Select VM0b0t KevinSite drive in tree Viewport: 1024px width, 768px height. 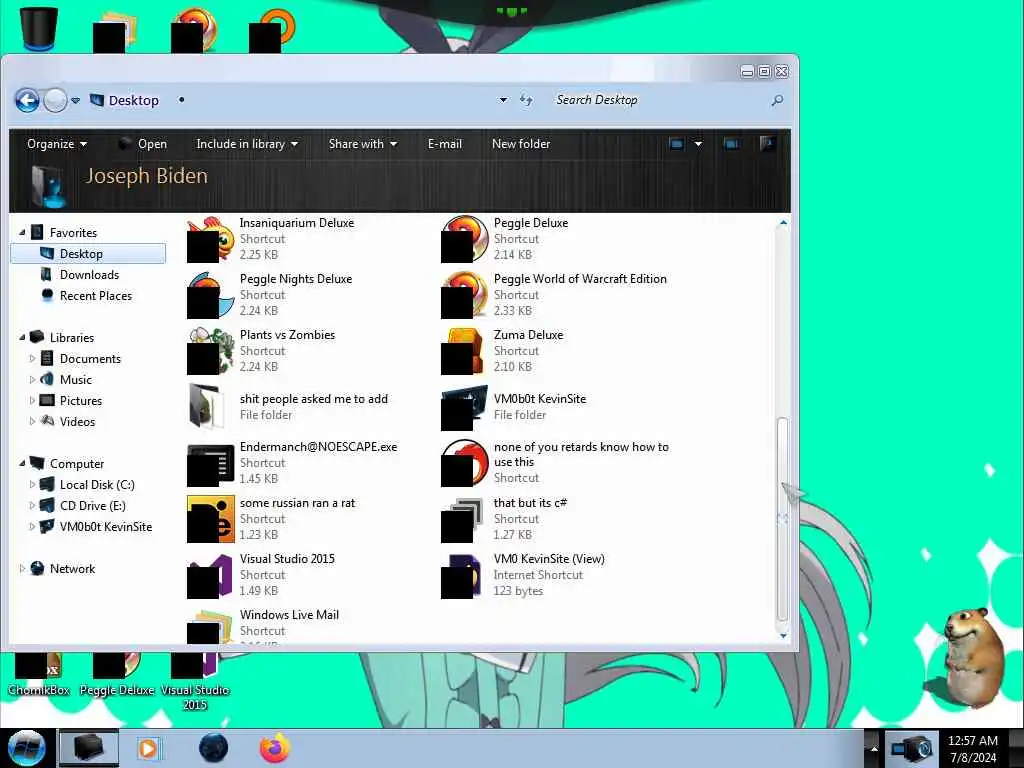point(105,526)
